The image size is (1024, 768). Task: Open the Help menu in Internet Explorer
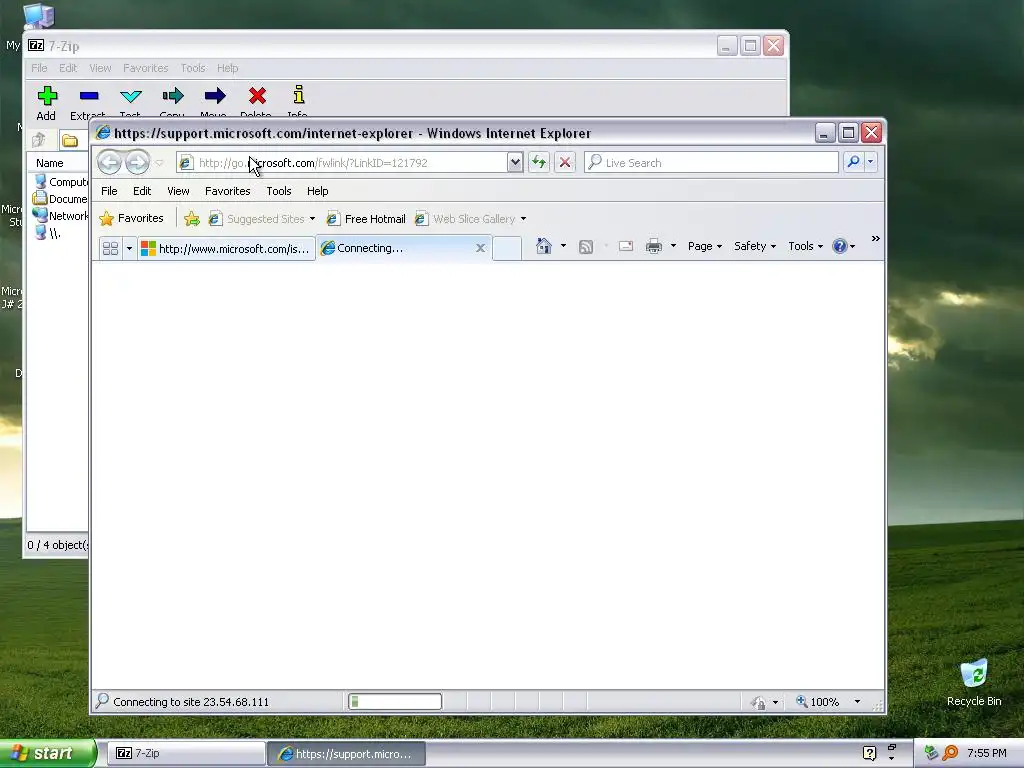tap(317, 191)
